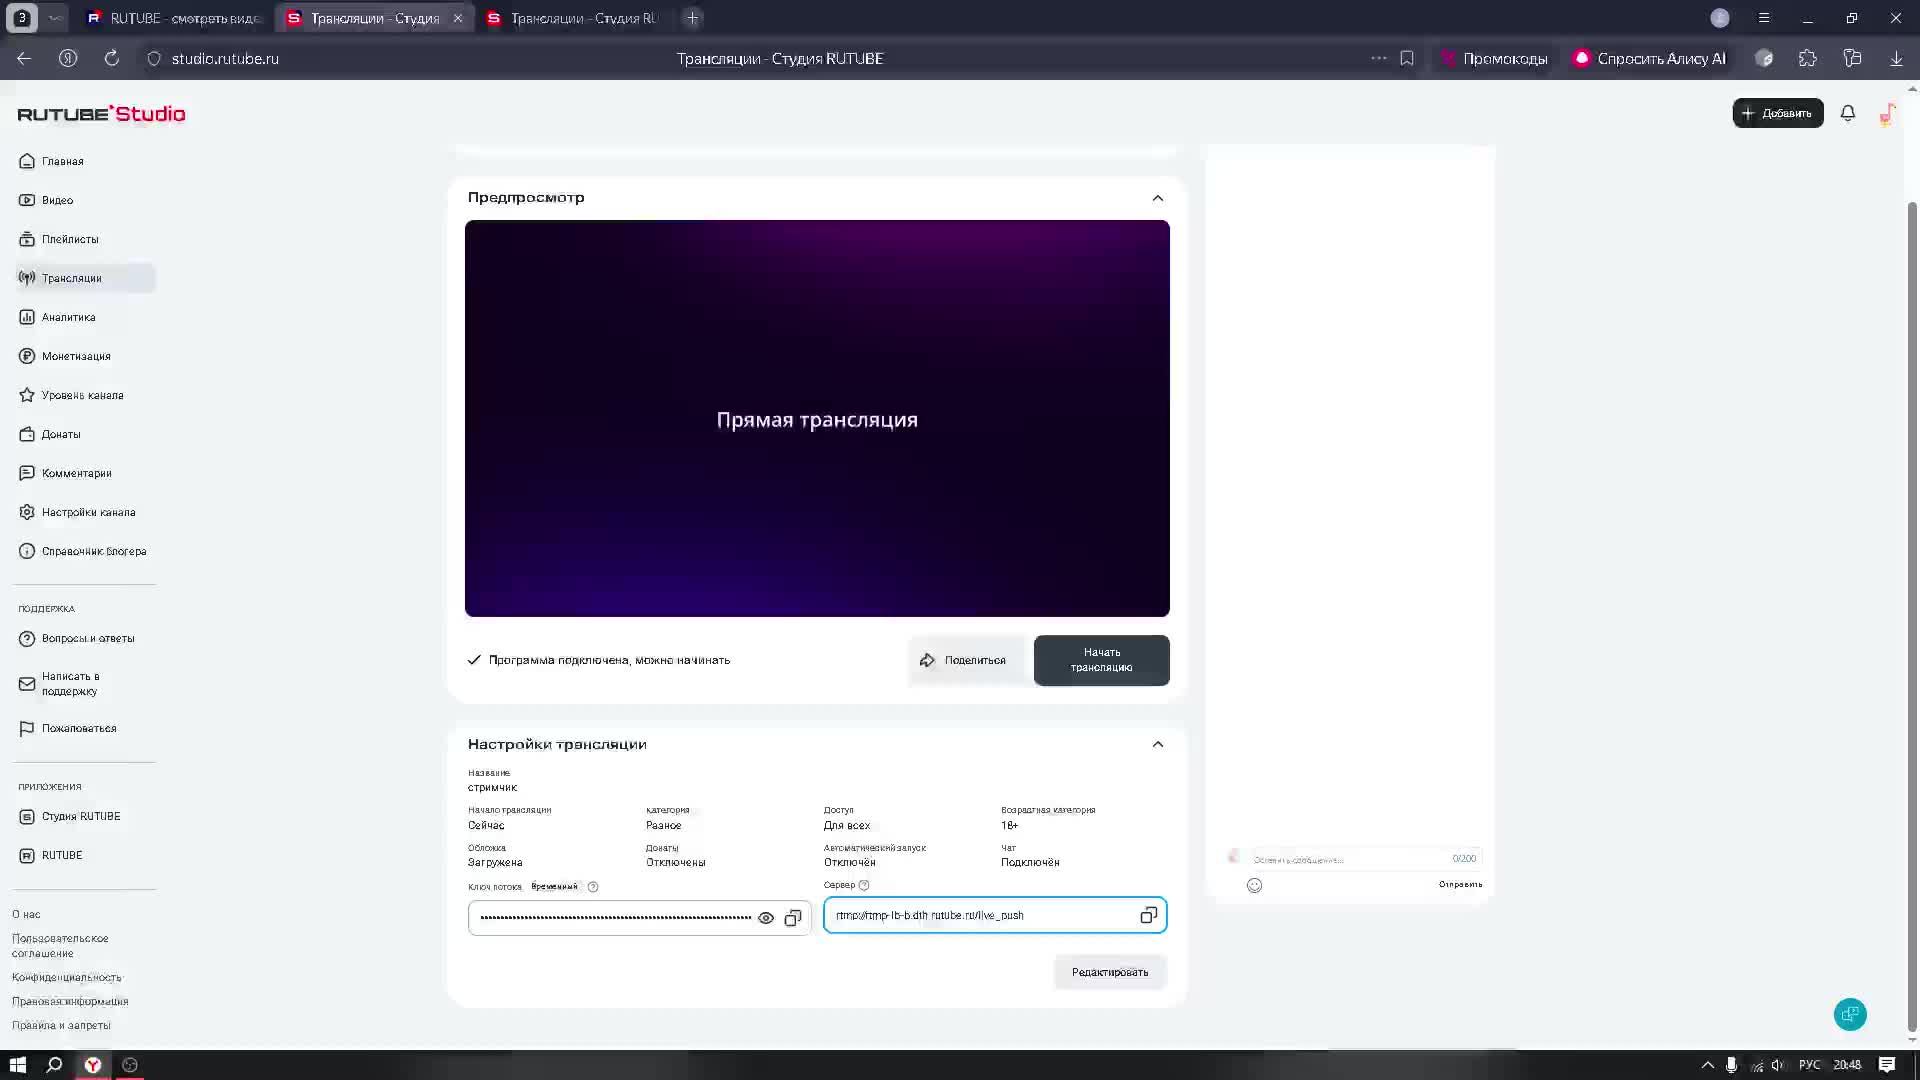The image size is (1920, 1080).
Task: Open emoji picker in chat
Action: tap(1255, 885)
